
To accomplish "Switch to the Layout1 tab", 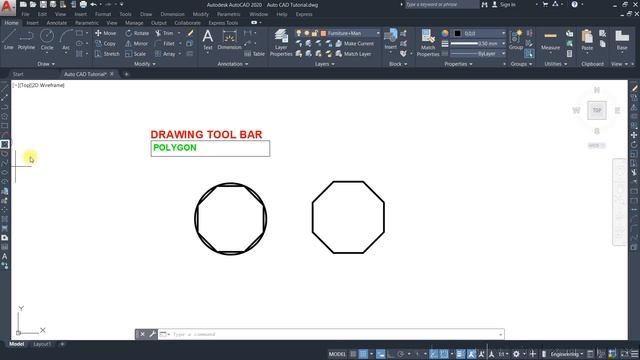I will (x=42, y=344).
